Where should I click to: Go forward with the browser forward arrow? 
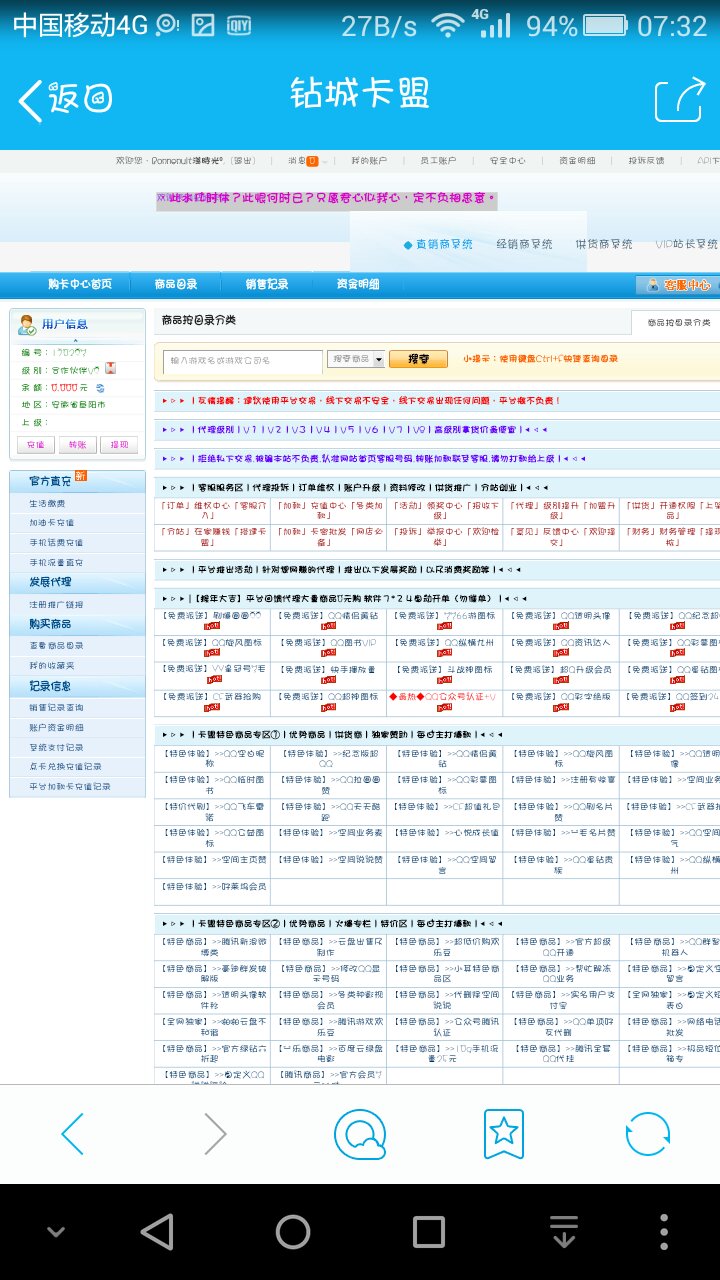coord(215,1133)
